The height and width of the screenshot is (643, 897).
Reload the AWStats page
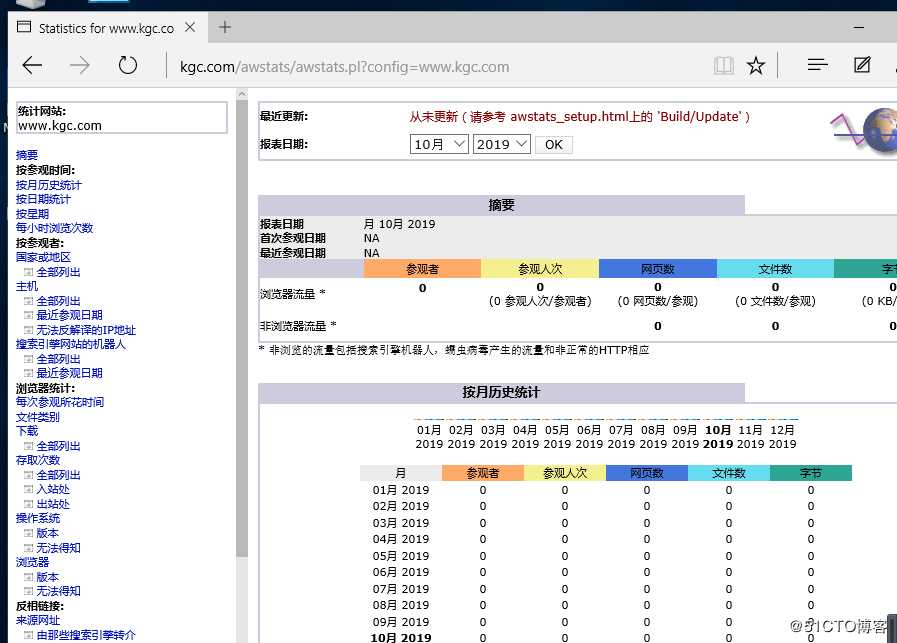(128, 66)
